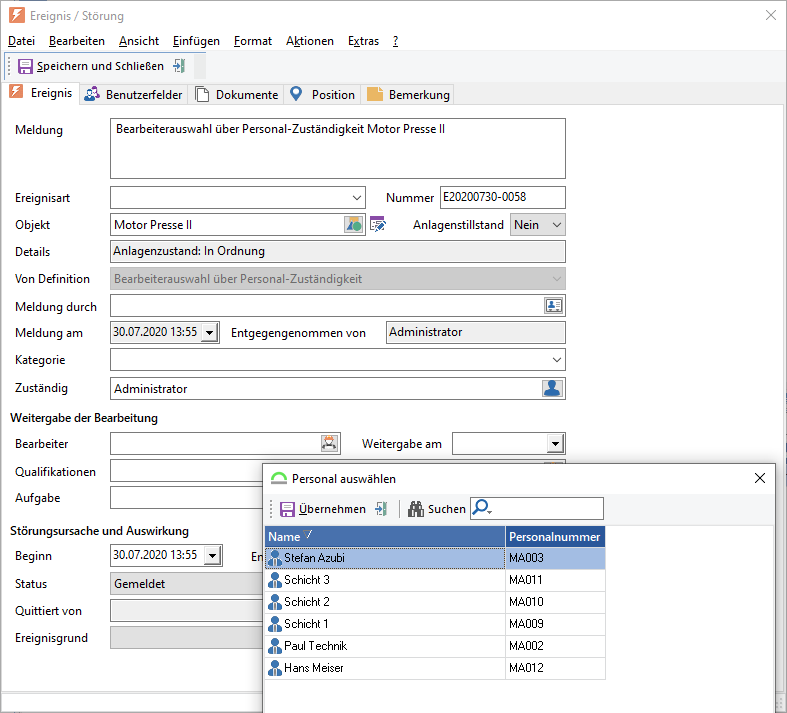Switch to the Position tab
Viewport: 787px width, 713px height.
click(x=323, y=94)
